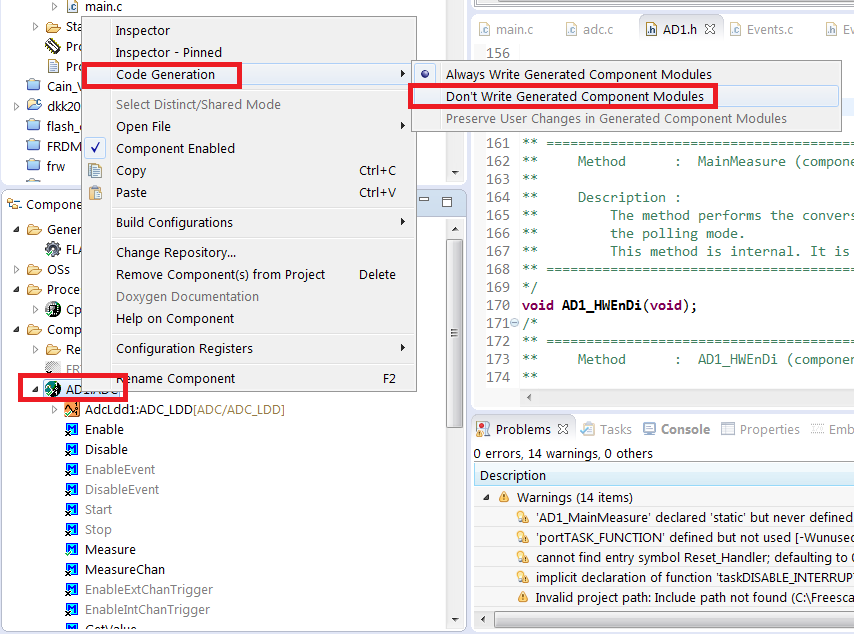Click the Components view vertical scrollbar
The height and width of the screenshot is (634, 854).
click(454, 333)
